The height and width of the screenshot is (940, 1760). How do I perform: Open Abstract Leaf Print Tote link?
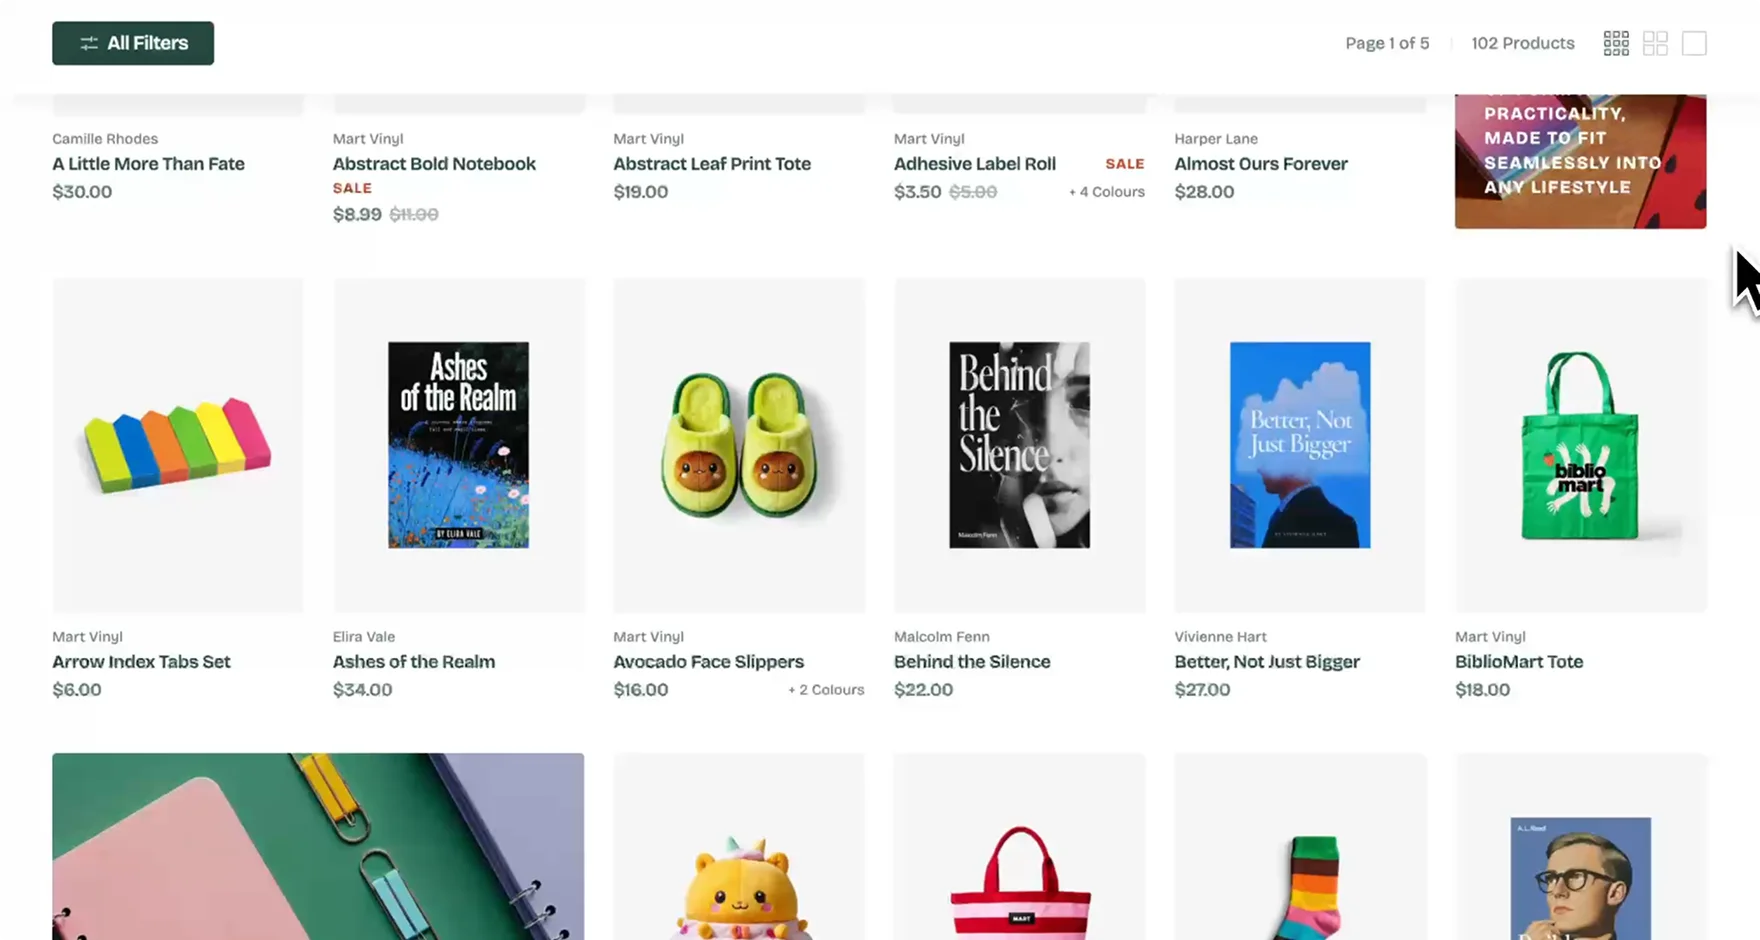click(712, 164)
